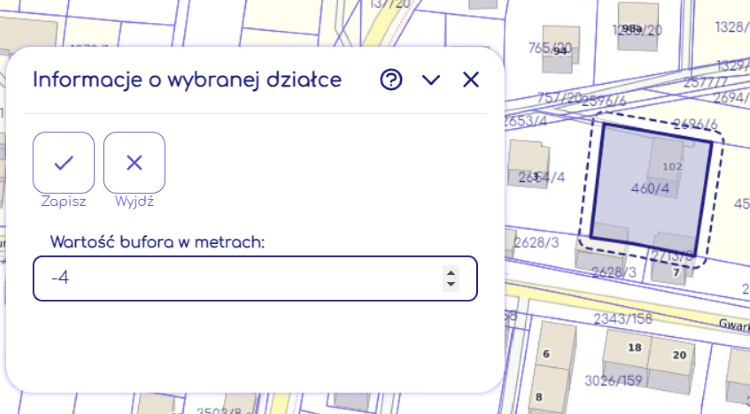Open the help question mark icon
The width and height of the screenshot is (750, 414).
point(391,80)
